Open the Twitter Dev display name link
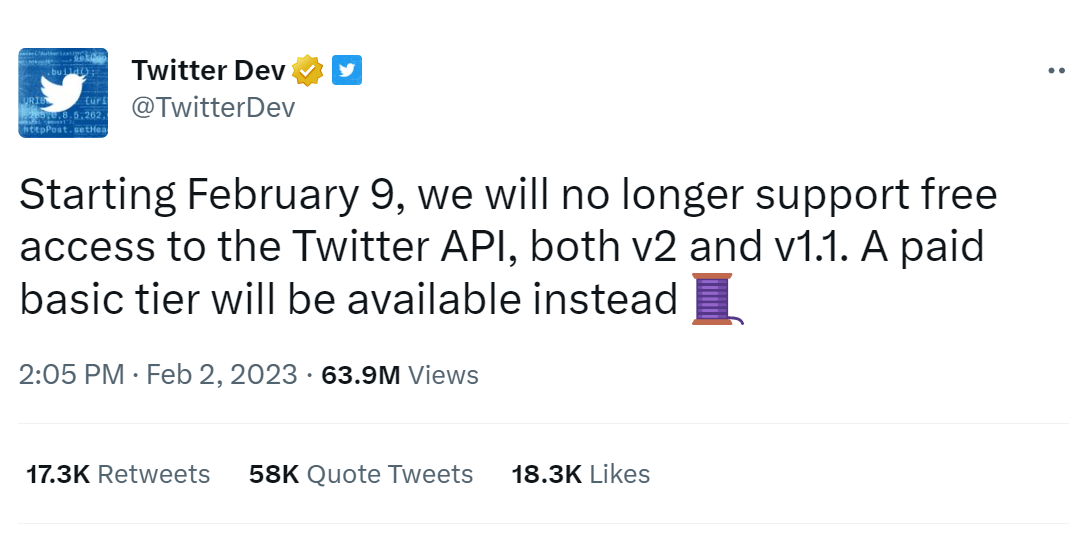The height and width of the screenshot is (538, 1069). coord(208,70)
